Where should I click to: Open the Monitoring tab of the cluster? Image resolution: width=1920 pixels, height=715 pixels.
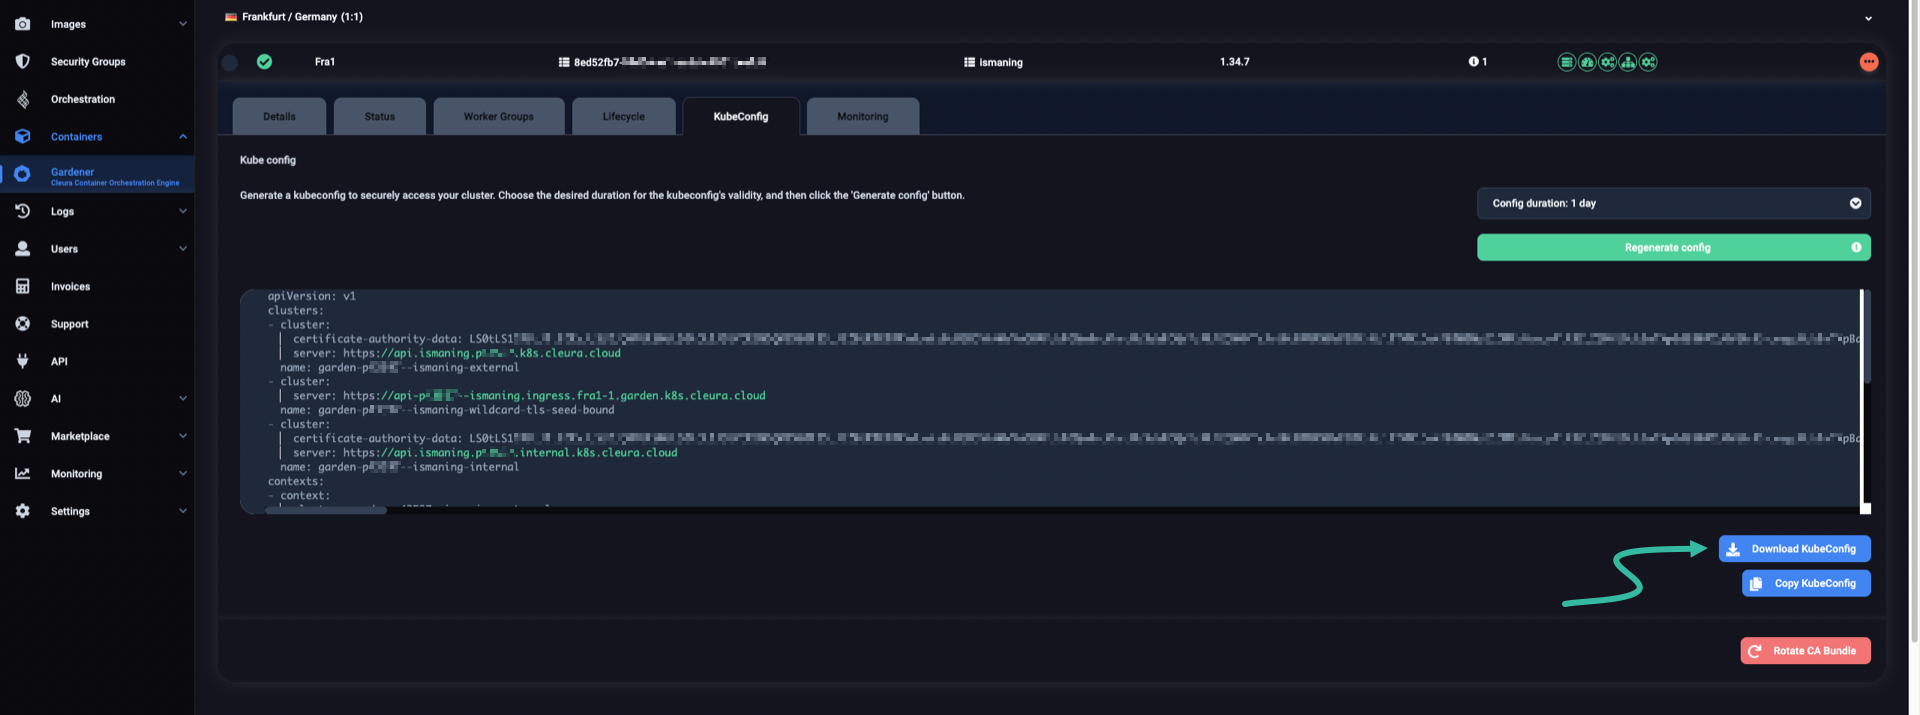click(862, 116)
